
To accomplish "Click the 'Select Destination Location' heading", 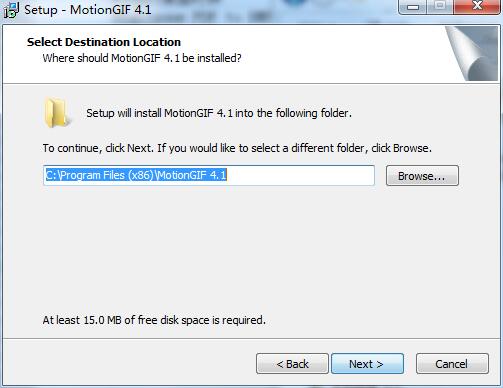I will (104, 42).
